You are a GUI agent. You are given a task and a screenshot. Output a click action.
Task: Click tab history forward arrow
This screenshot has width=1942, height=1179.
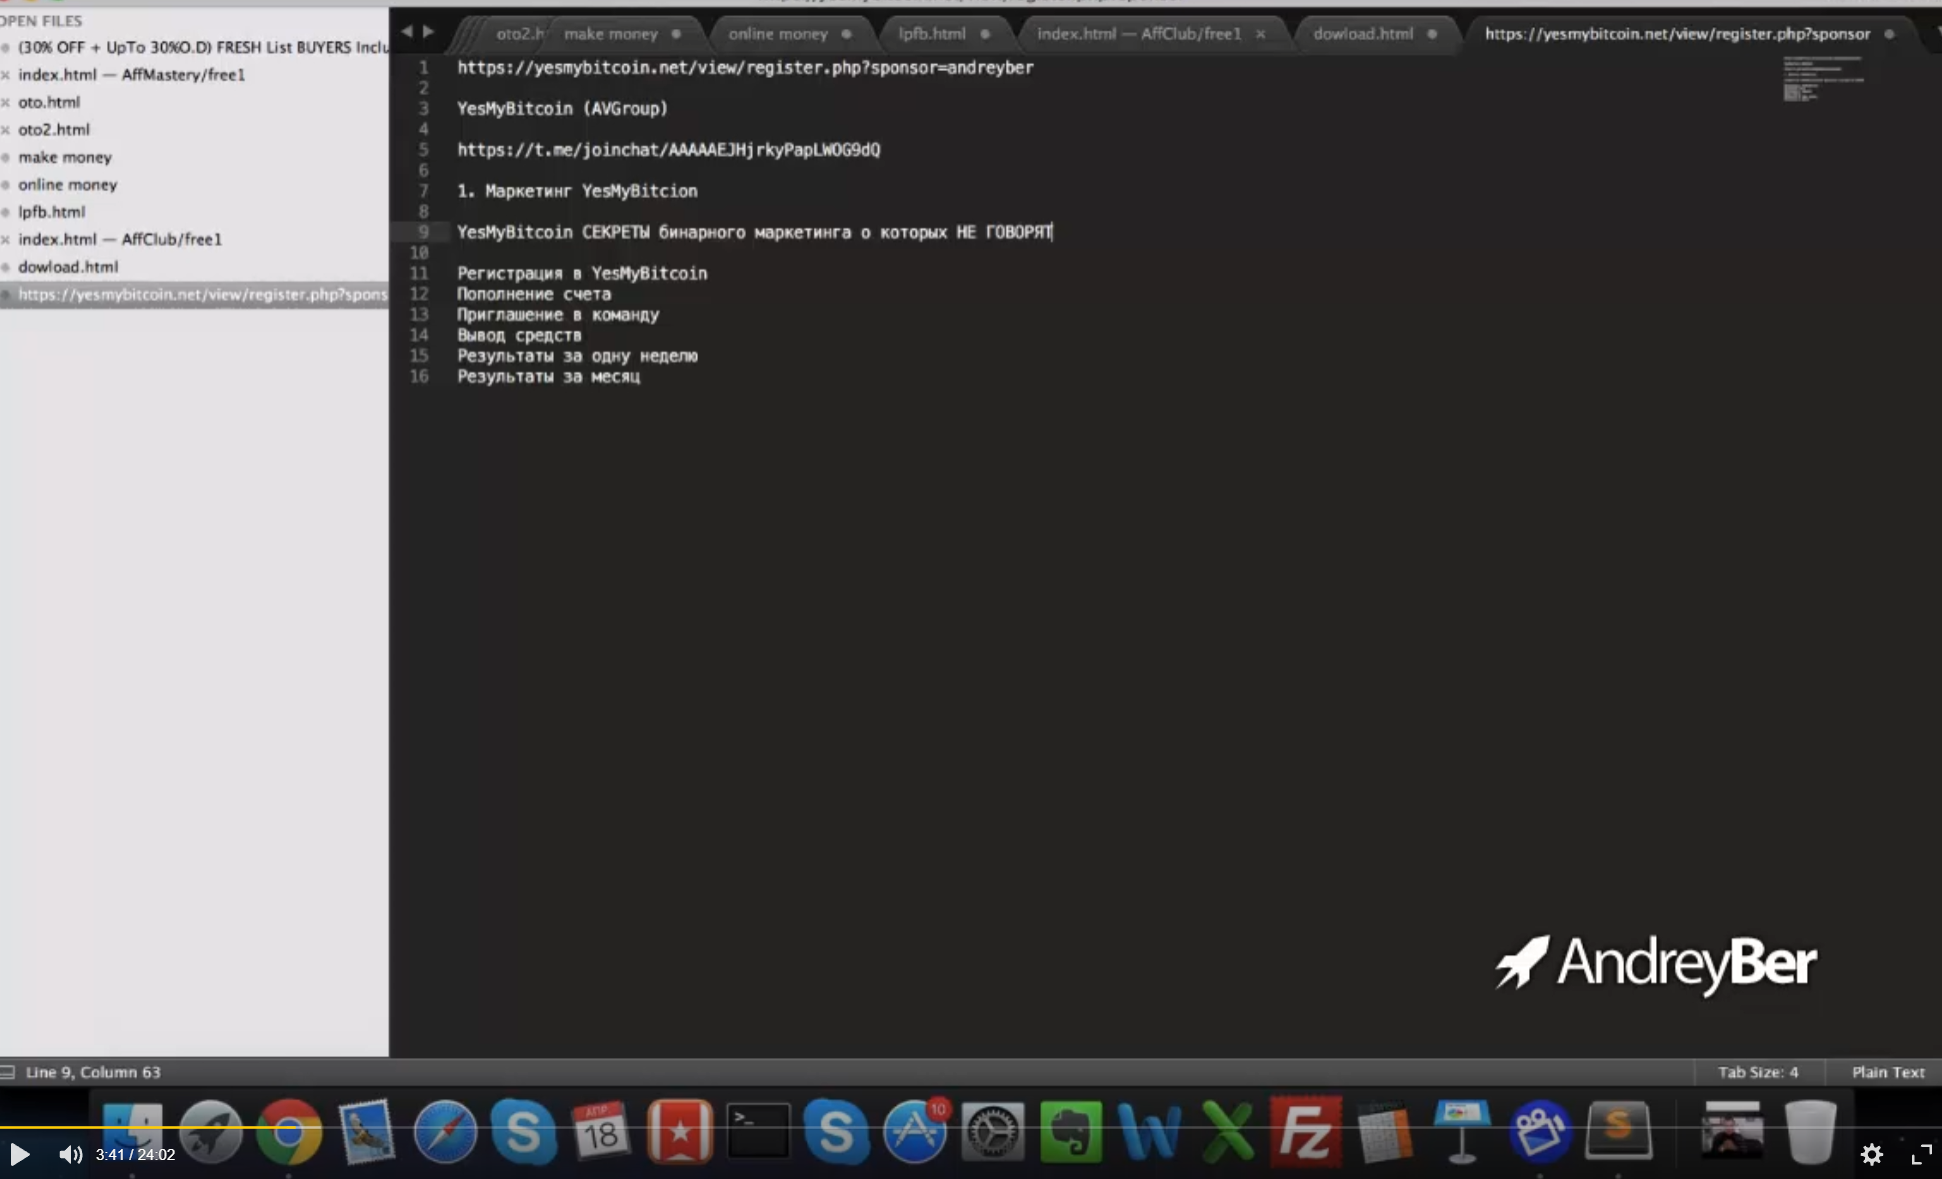[x=429, y=32]
